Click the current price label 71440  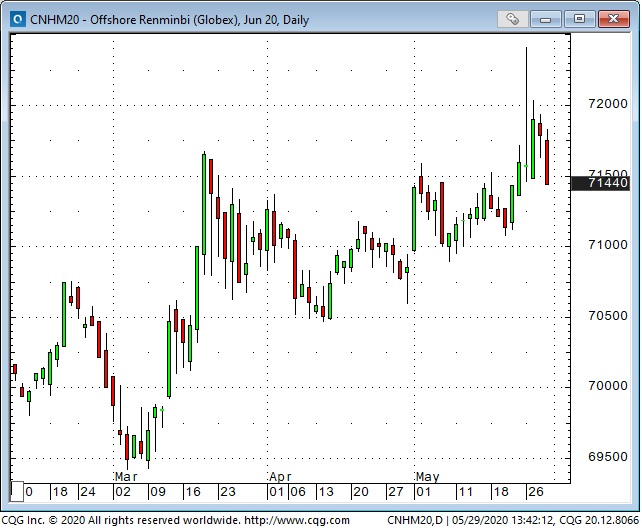[x=601, y=183]
